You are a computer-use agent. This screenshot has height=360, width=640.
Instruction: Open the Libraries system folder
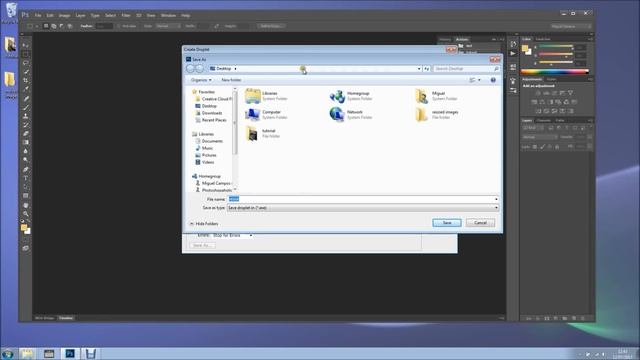267,96
